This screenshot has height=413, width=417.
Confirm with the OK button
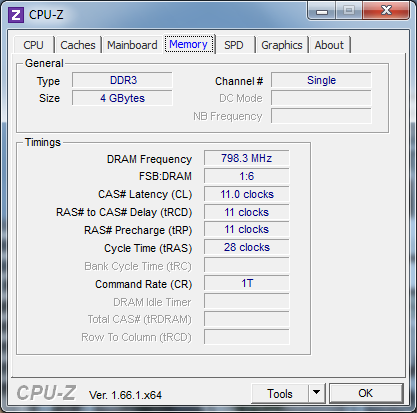click(366, 393)
